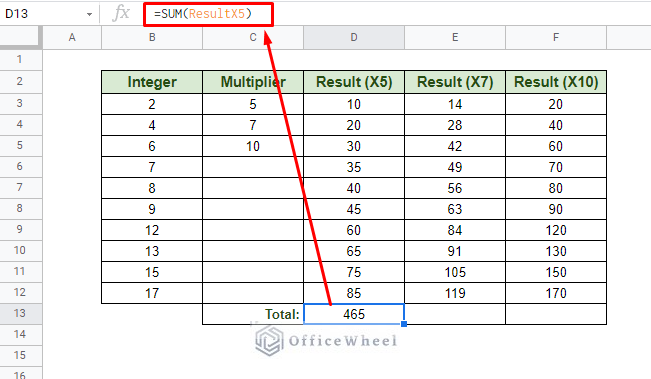Select Result (X10) cell with value 170

(556, 293)
